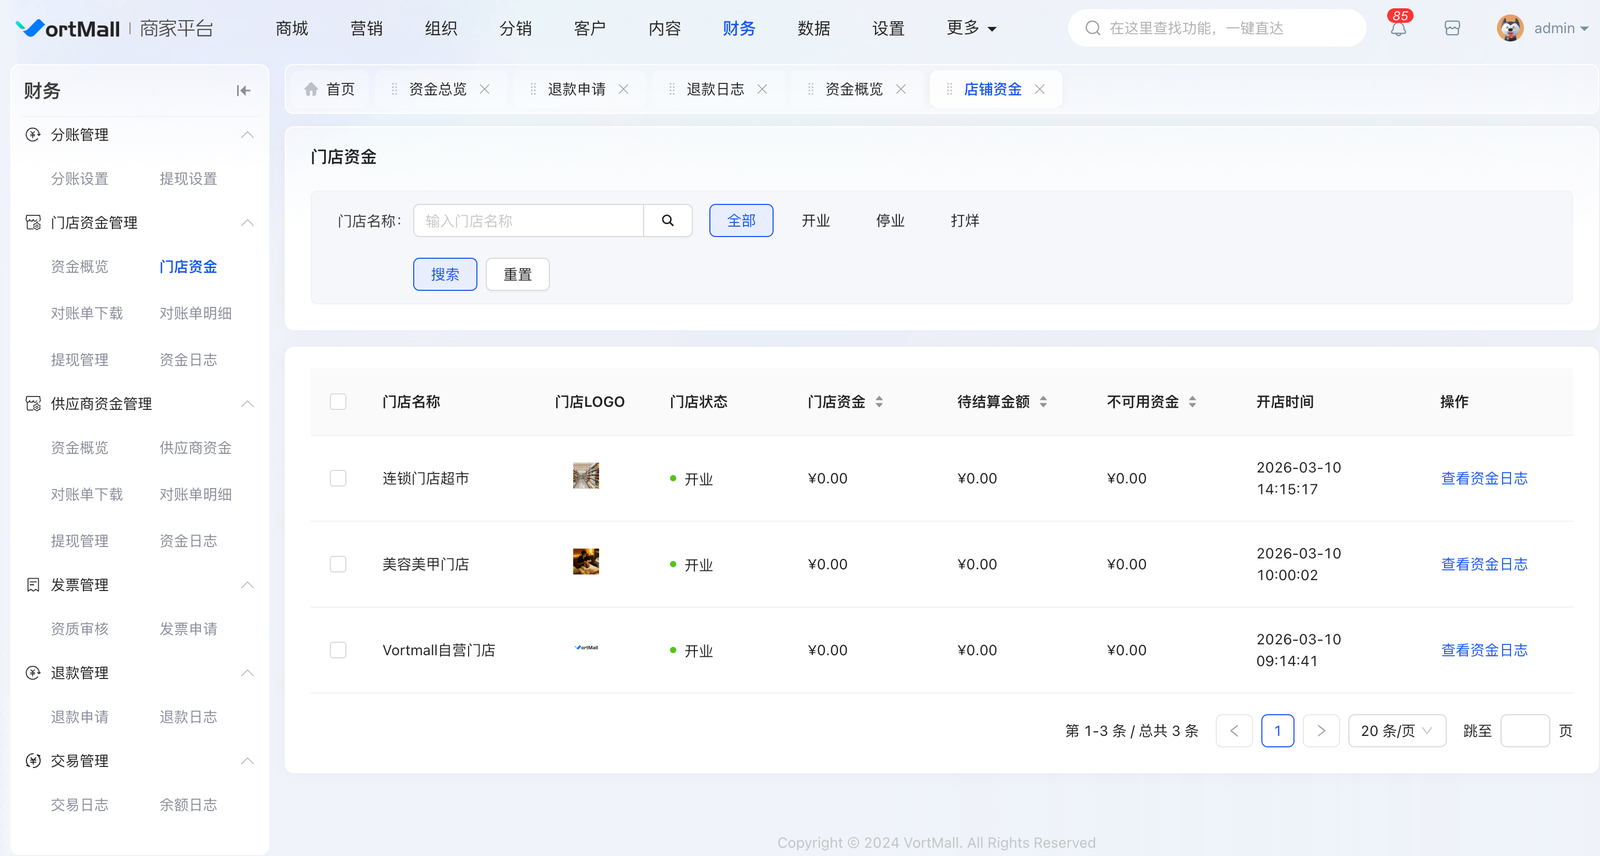View 资金日志 for 美容美甲门店
The height and width of the screenshot is (856, 1600).
pos(1483,565)
